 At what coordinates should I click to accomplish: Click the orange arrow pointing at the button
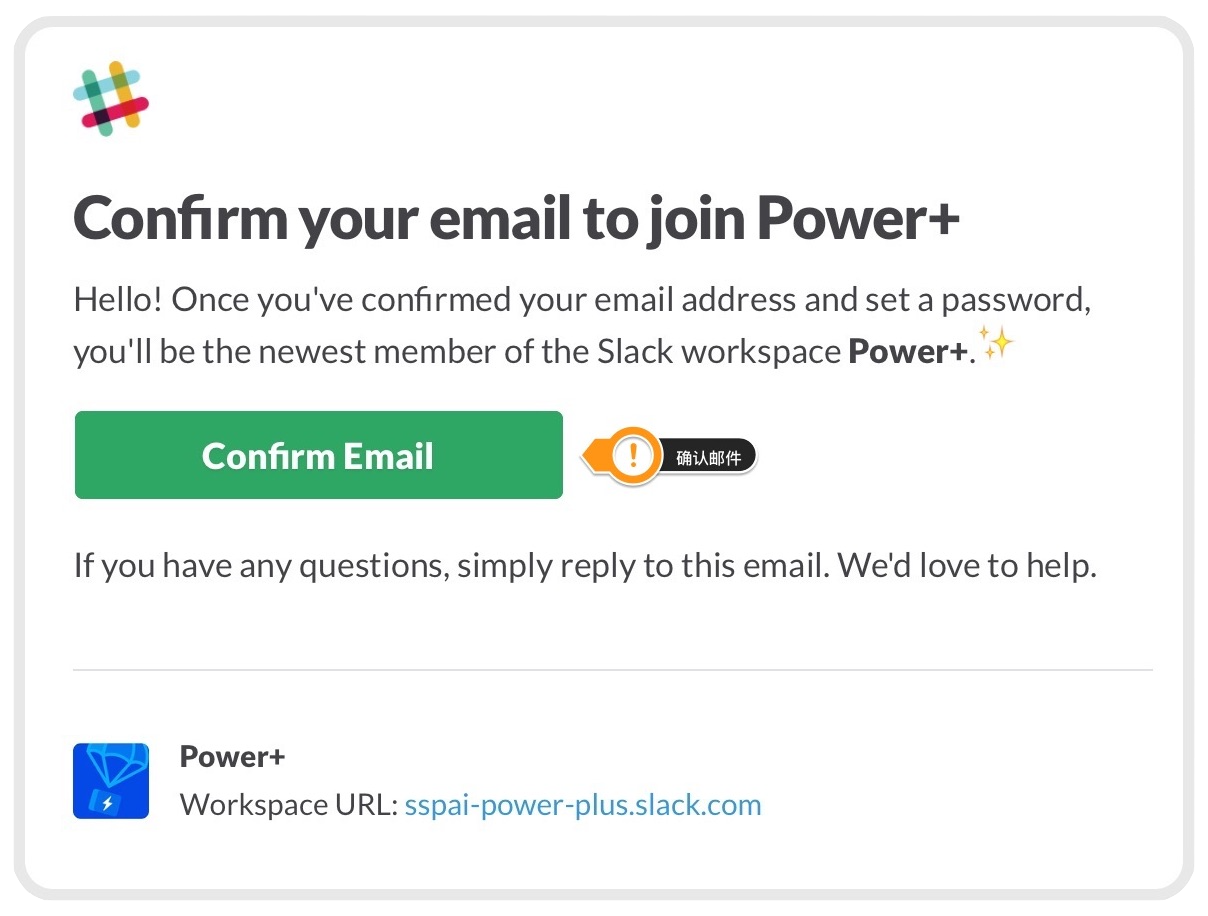tap(593, 457)
